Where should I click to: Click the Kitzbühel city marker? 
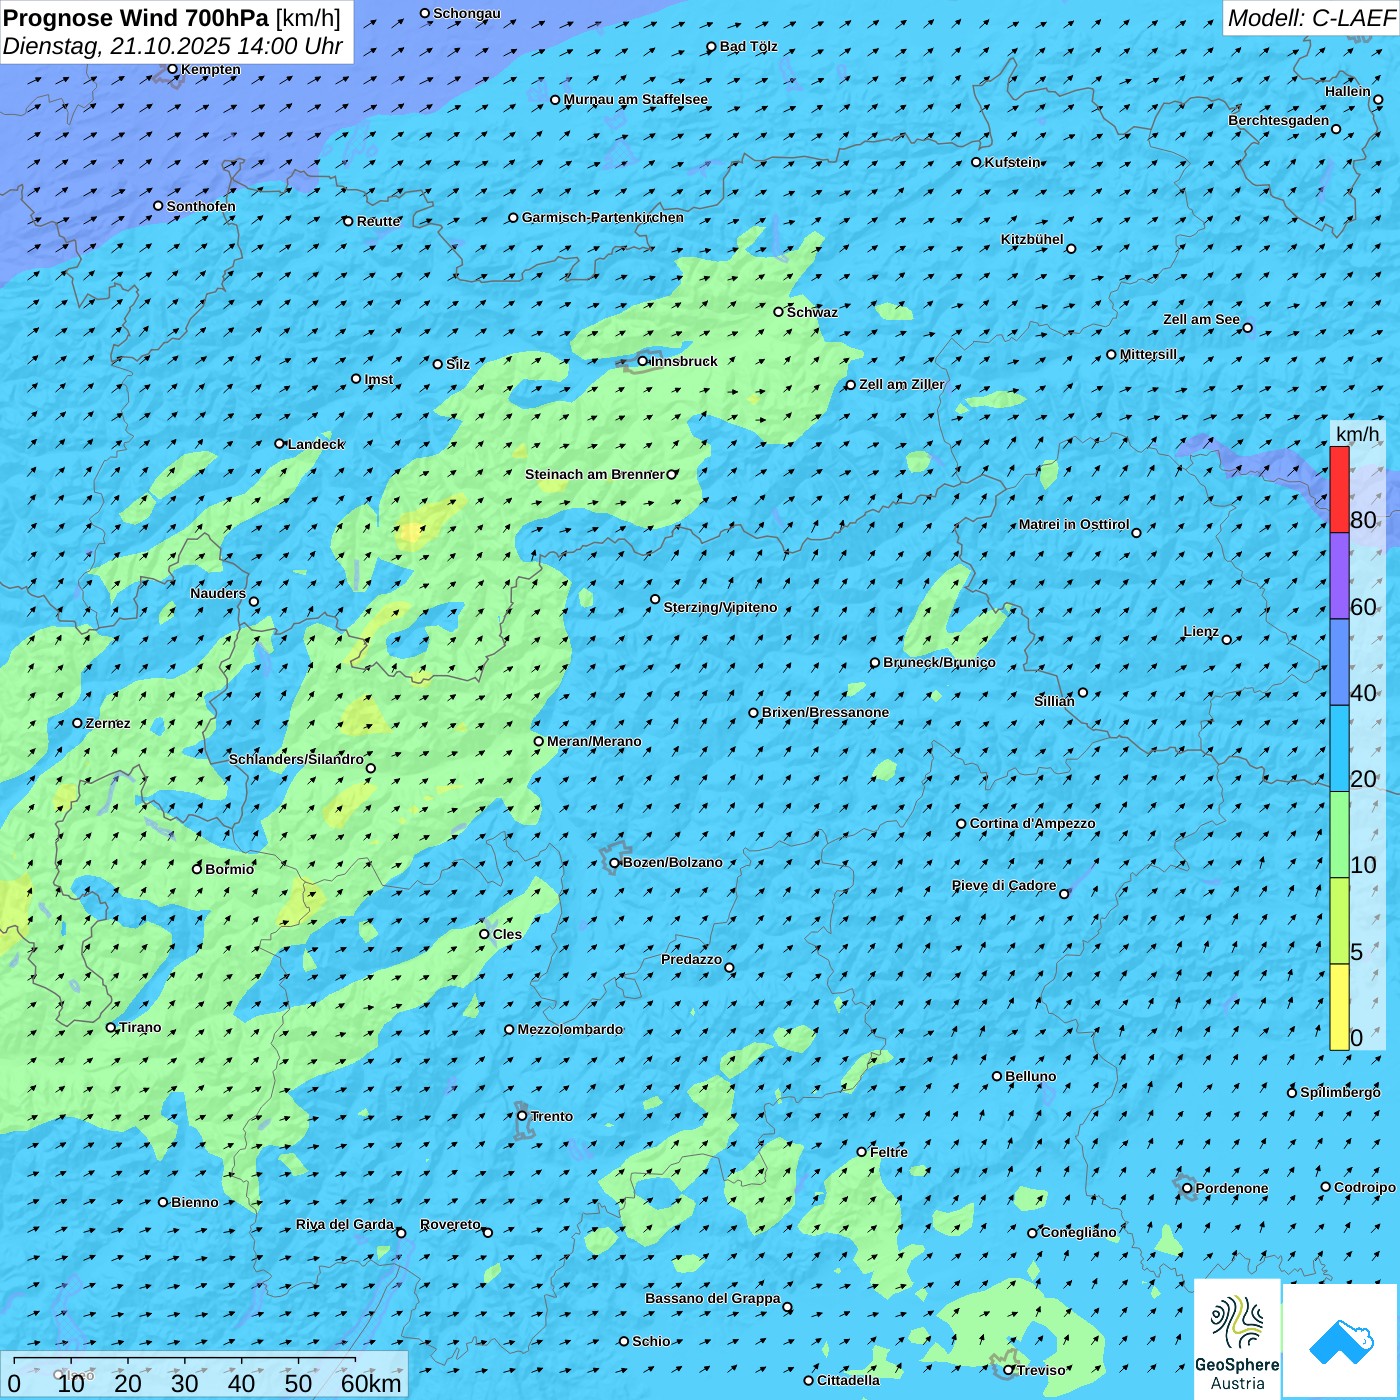coord(1071,249)
